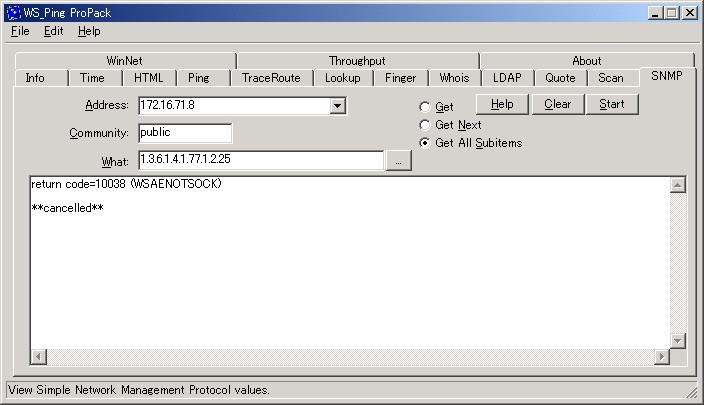Open the MIB browse ellipsis button
The image size is (704, 405).
point(398,161)
